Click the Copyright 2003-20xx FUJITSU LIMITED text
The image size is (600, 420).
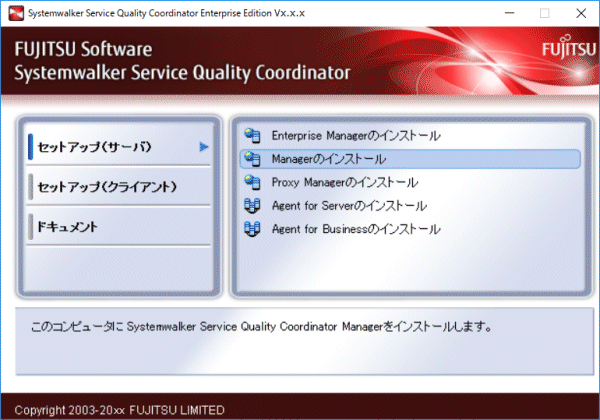pos(119,410)
